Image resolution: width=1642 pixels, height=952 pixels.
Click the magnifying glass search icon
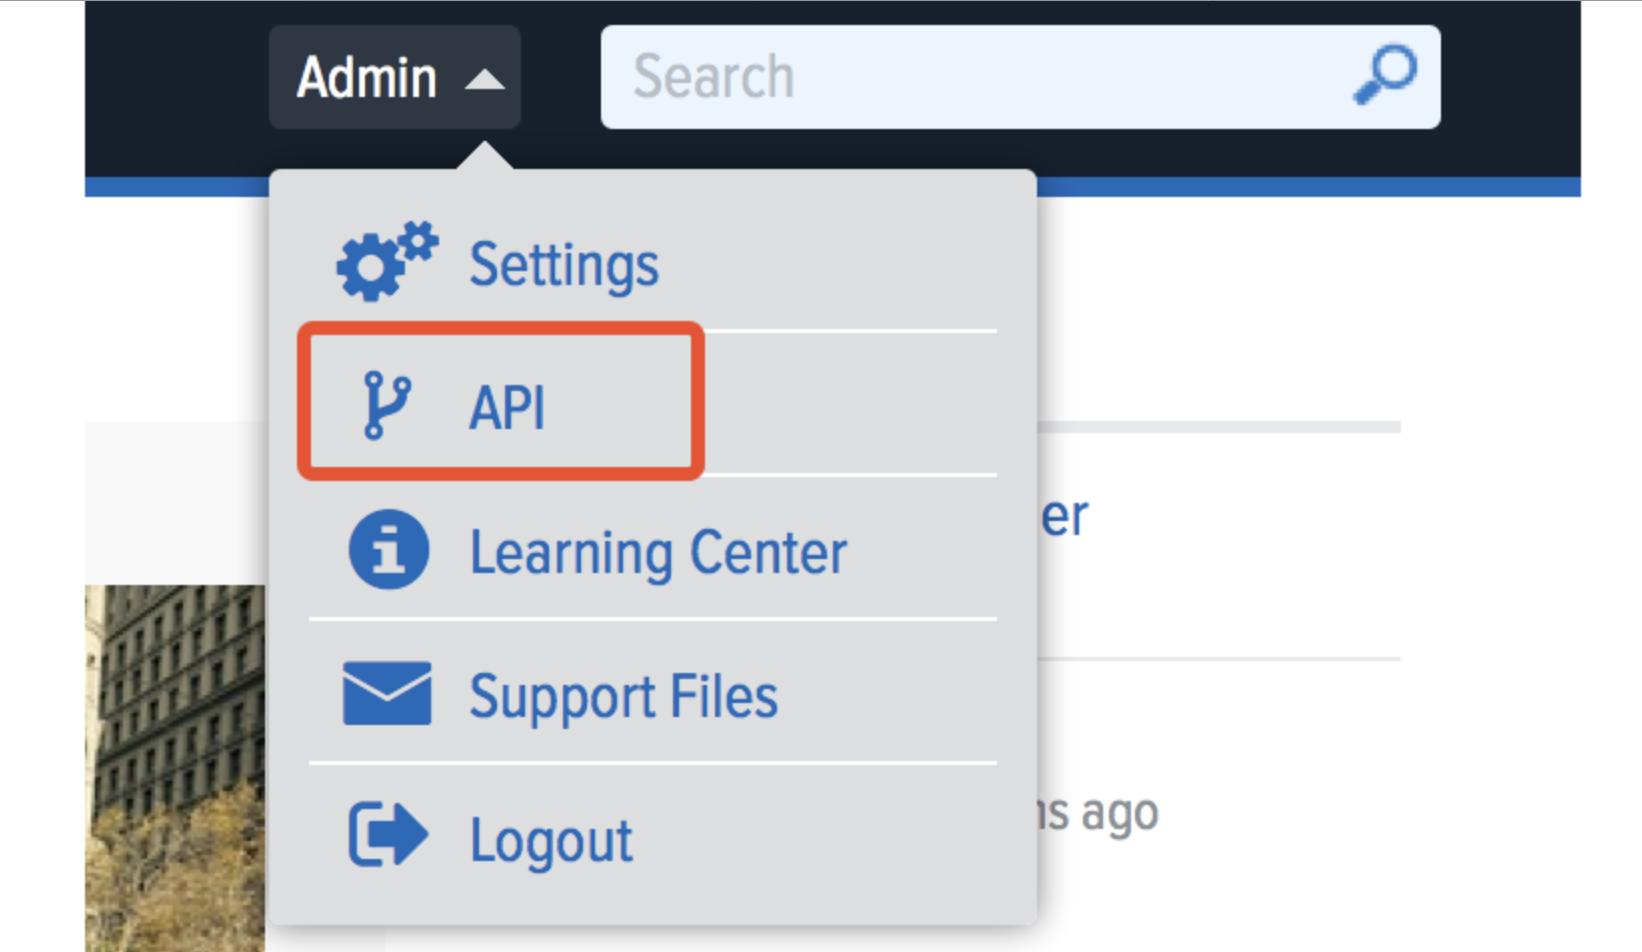1385,75
